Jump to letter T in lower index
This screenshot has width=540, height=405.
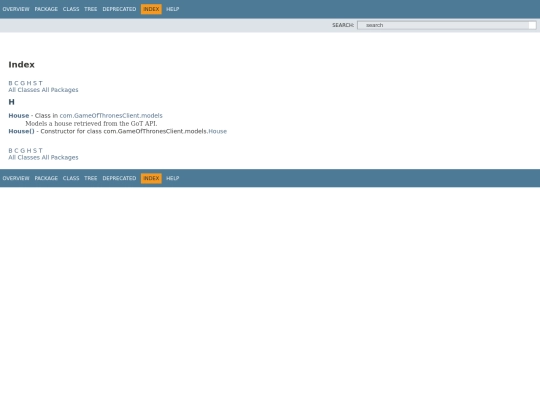[x=41, y=150]
